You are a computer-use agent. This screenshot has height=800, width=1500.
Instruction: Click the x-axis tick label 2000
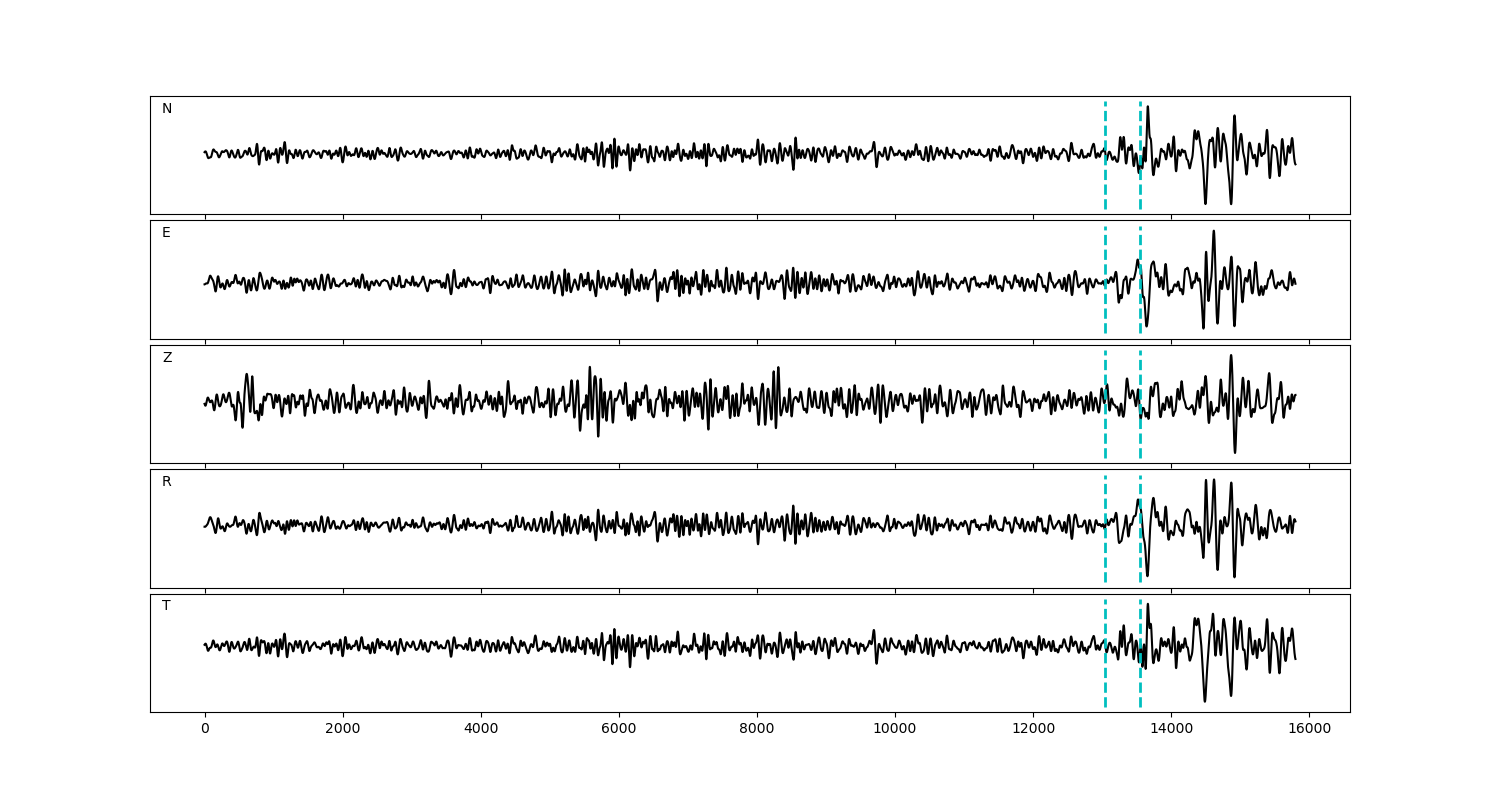coord(343,730)
